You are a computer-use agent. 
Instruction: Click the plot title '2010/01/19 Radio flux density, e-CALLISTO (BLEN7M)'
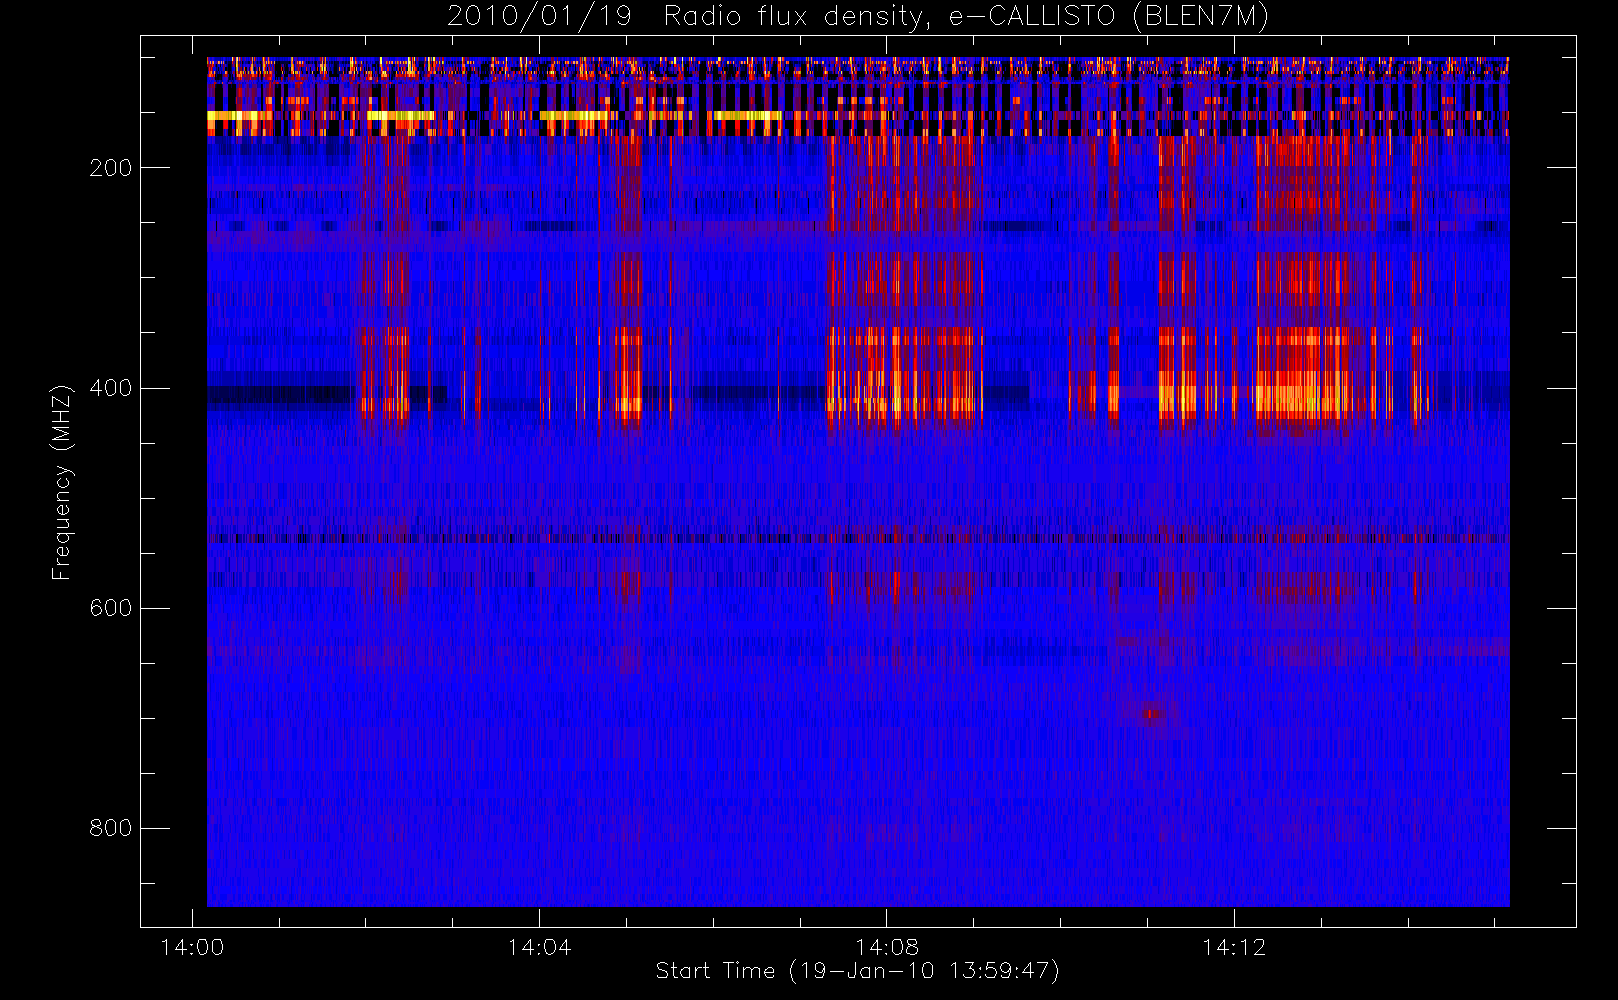858,17
